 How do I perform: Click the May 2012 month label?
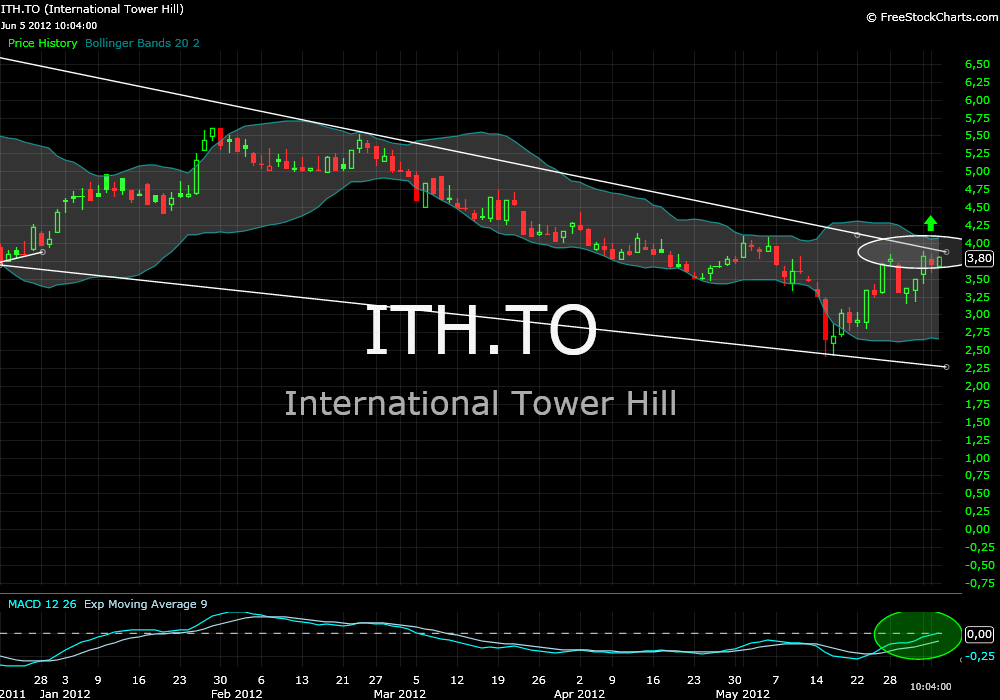pos(743,694)
